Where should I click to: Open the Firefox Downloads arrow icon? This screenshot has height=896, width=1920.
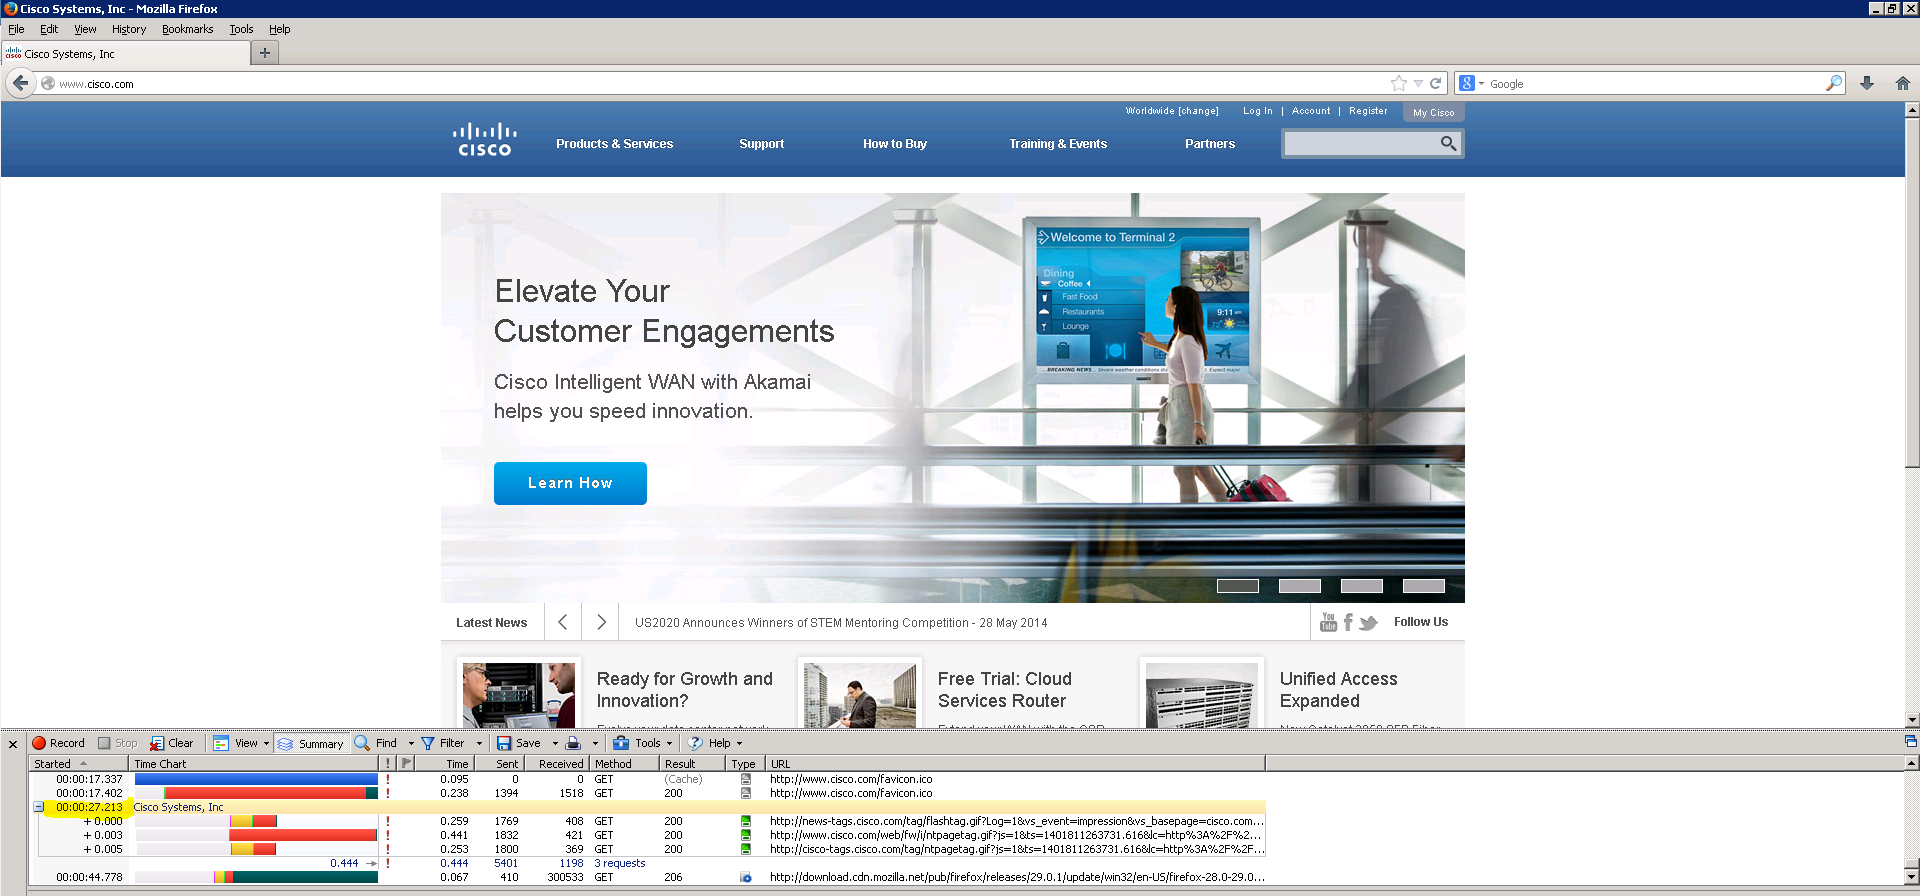tap(1866, 84)
